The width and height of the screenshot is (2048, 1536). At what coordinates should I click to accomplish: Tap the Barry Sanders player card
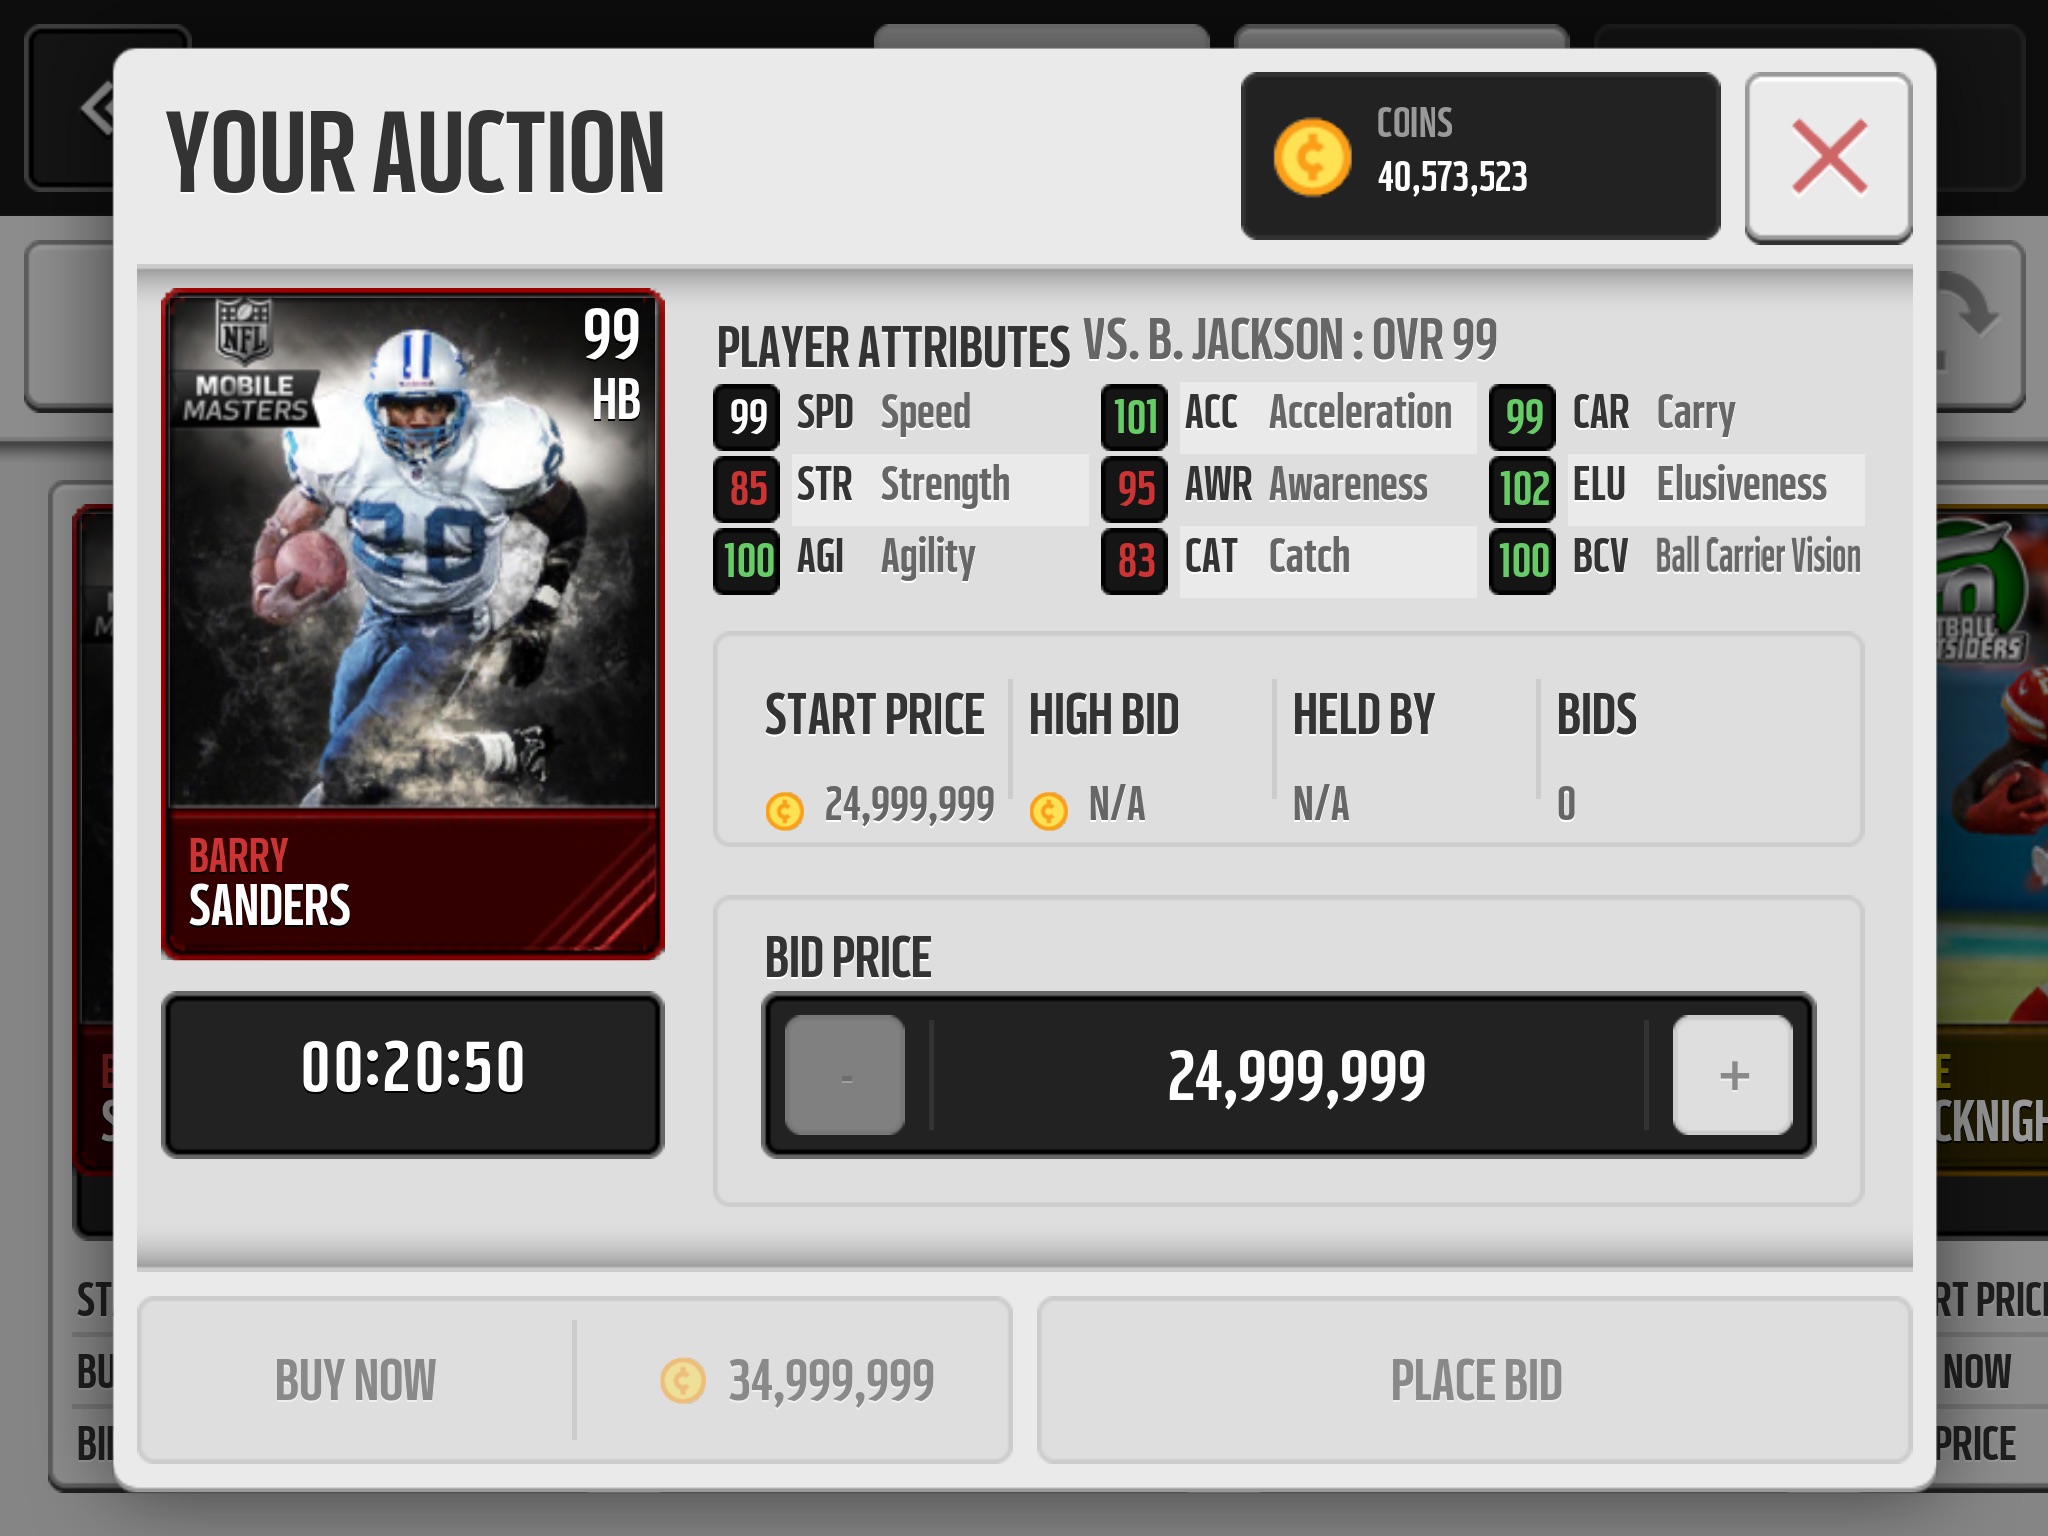413,624
